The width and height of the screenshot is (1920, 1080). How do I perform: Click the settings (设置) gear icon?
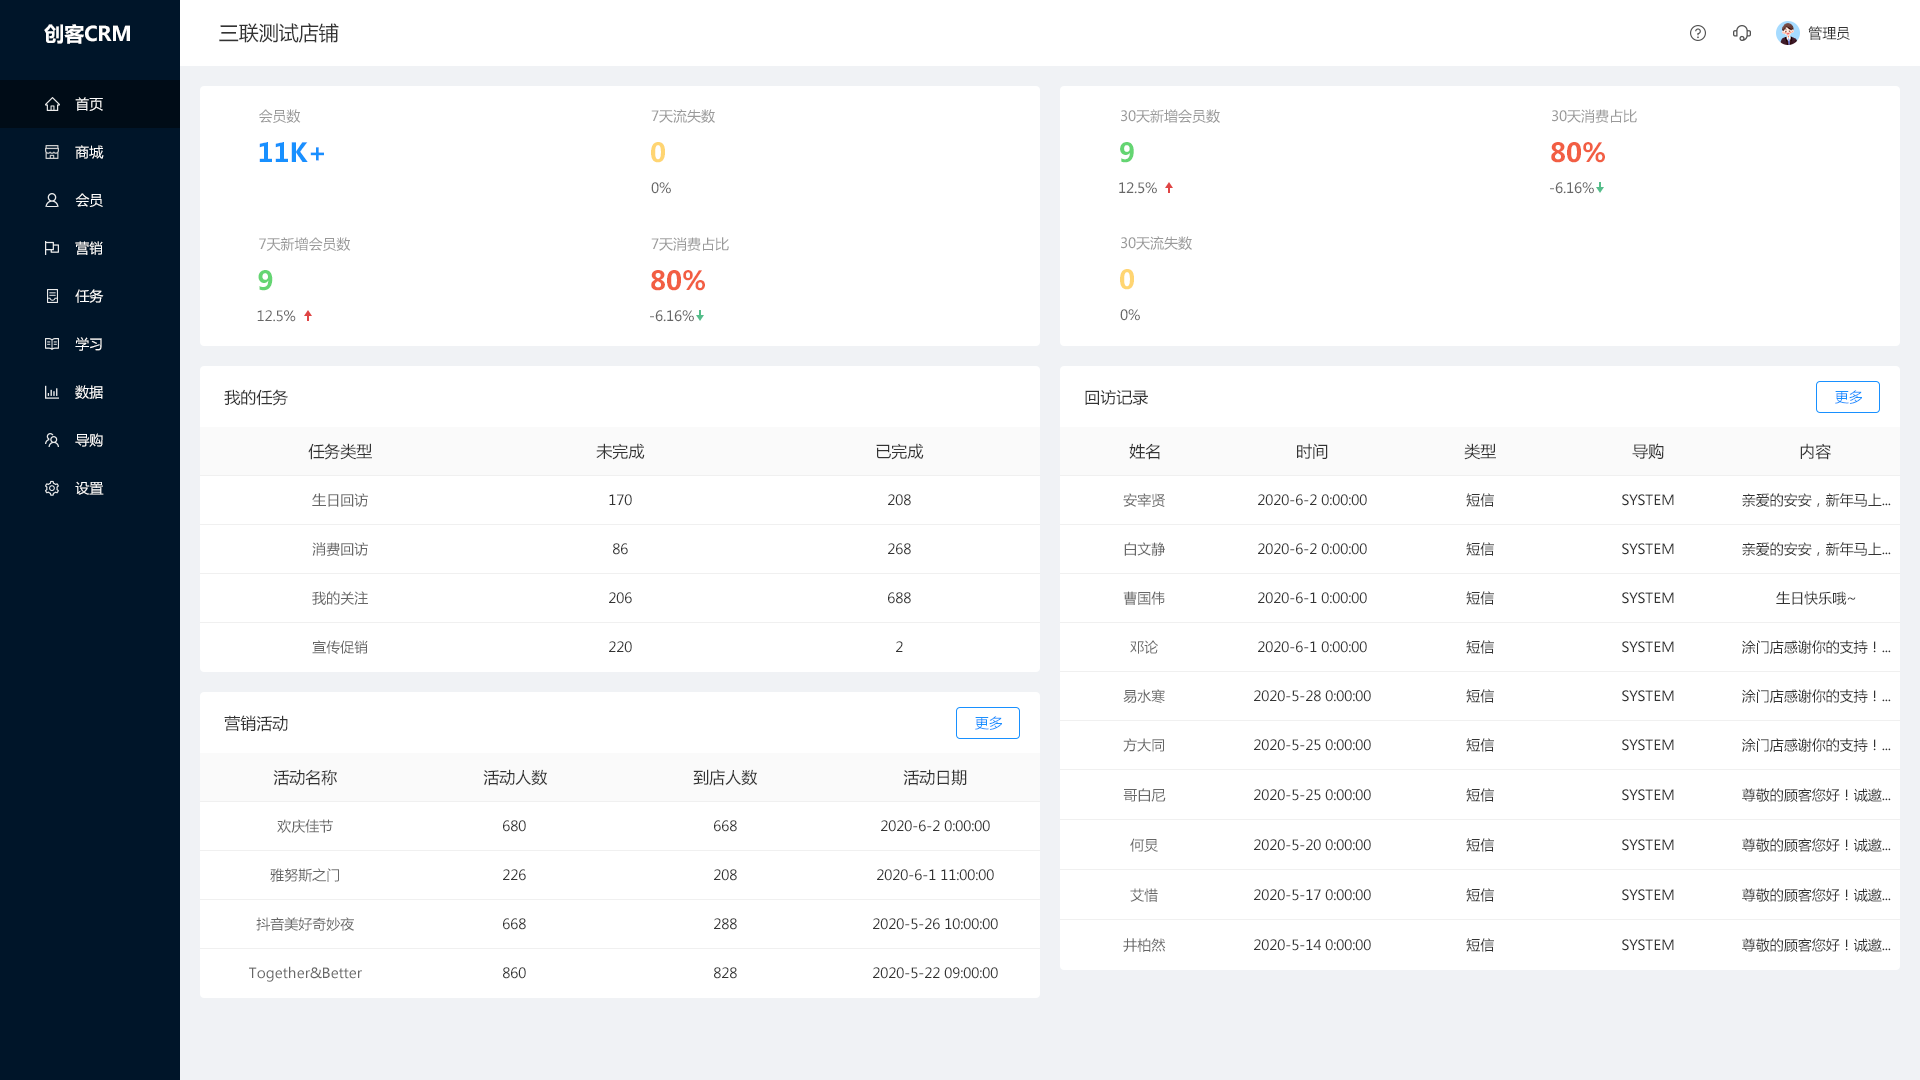tap(52, 488)
